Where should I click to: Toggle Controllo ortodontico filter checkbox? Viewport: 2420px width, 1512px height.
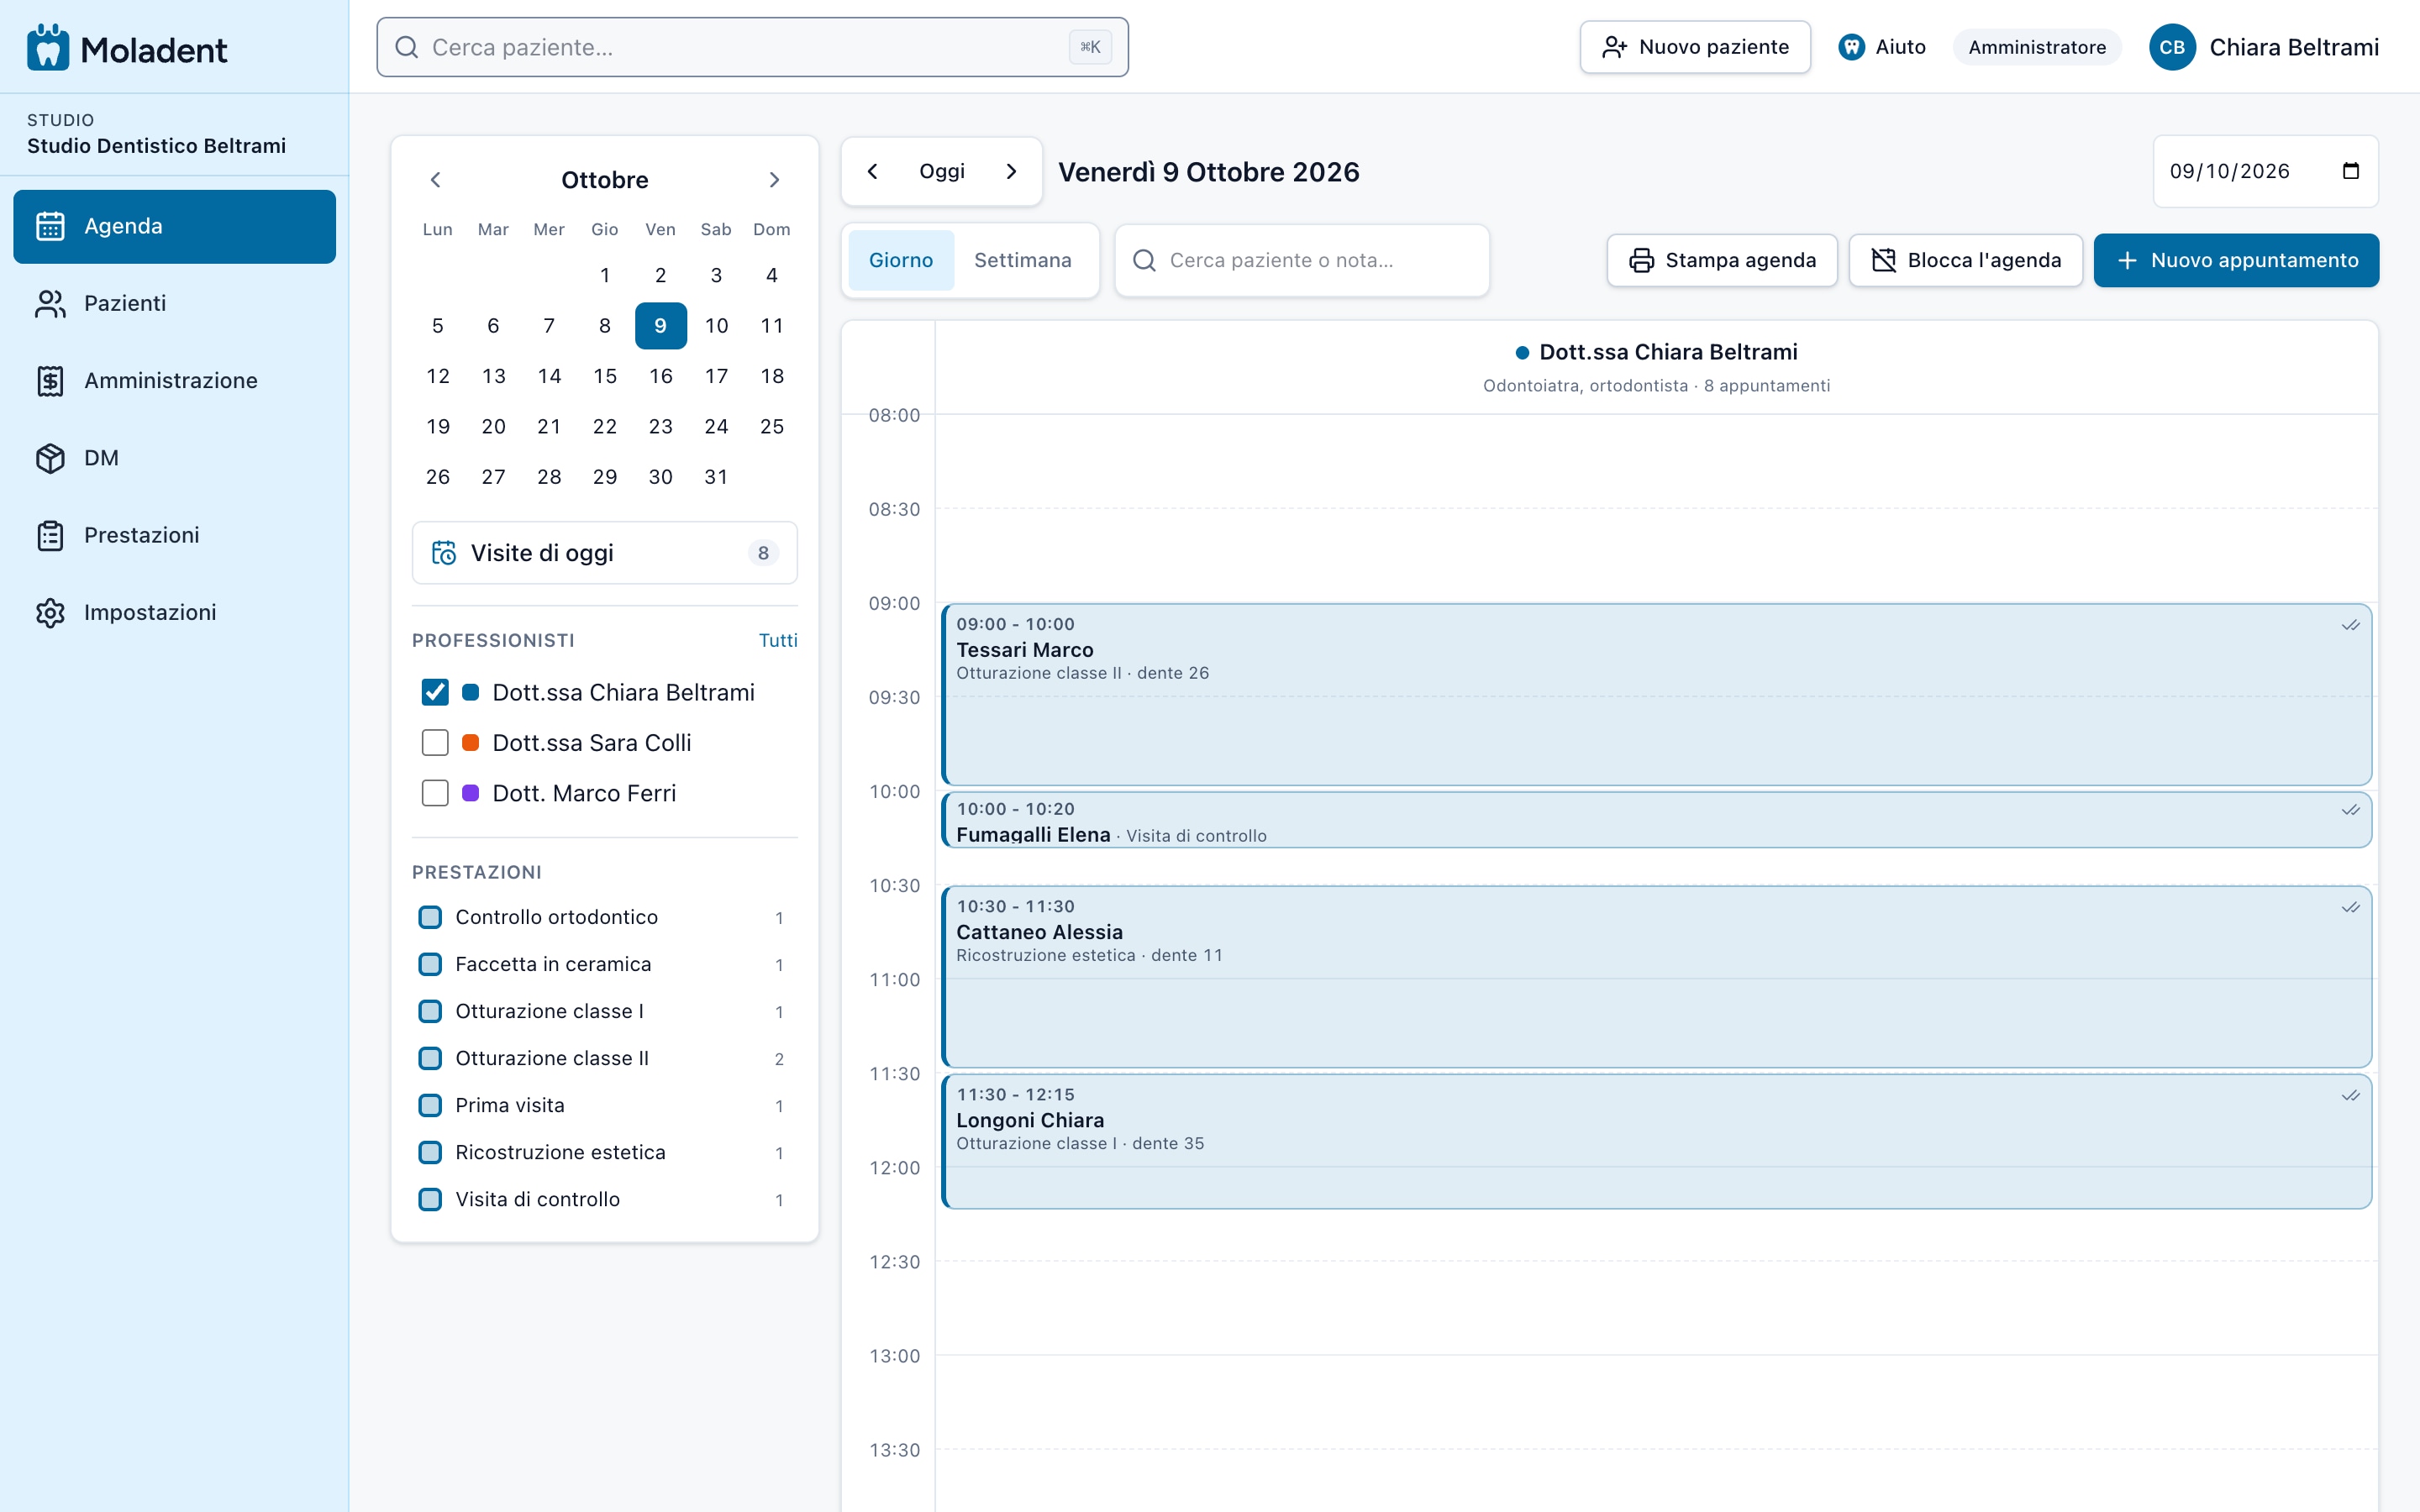pos(430,917)
